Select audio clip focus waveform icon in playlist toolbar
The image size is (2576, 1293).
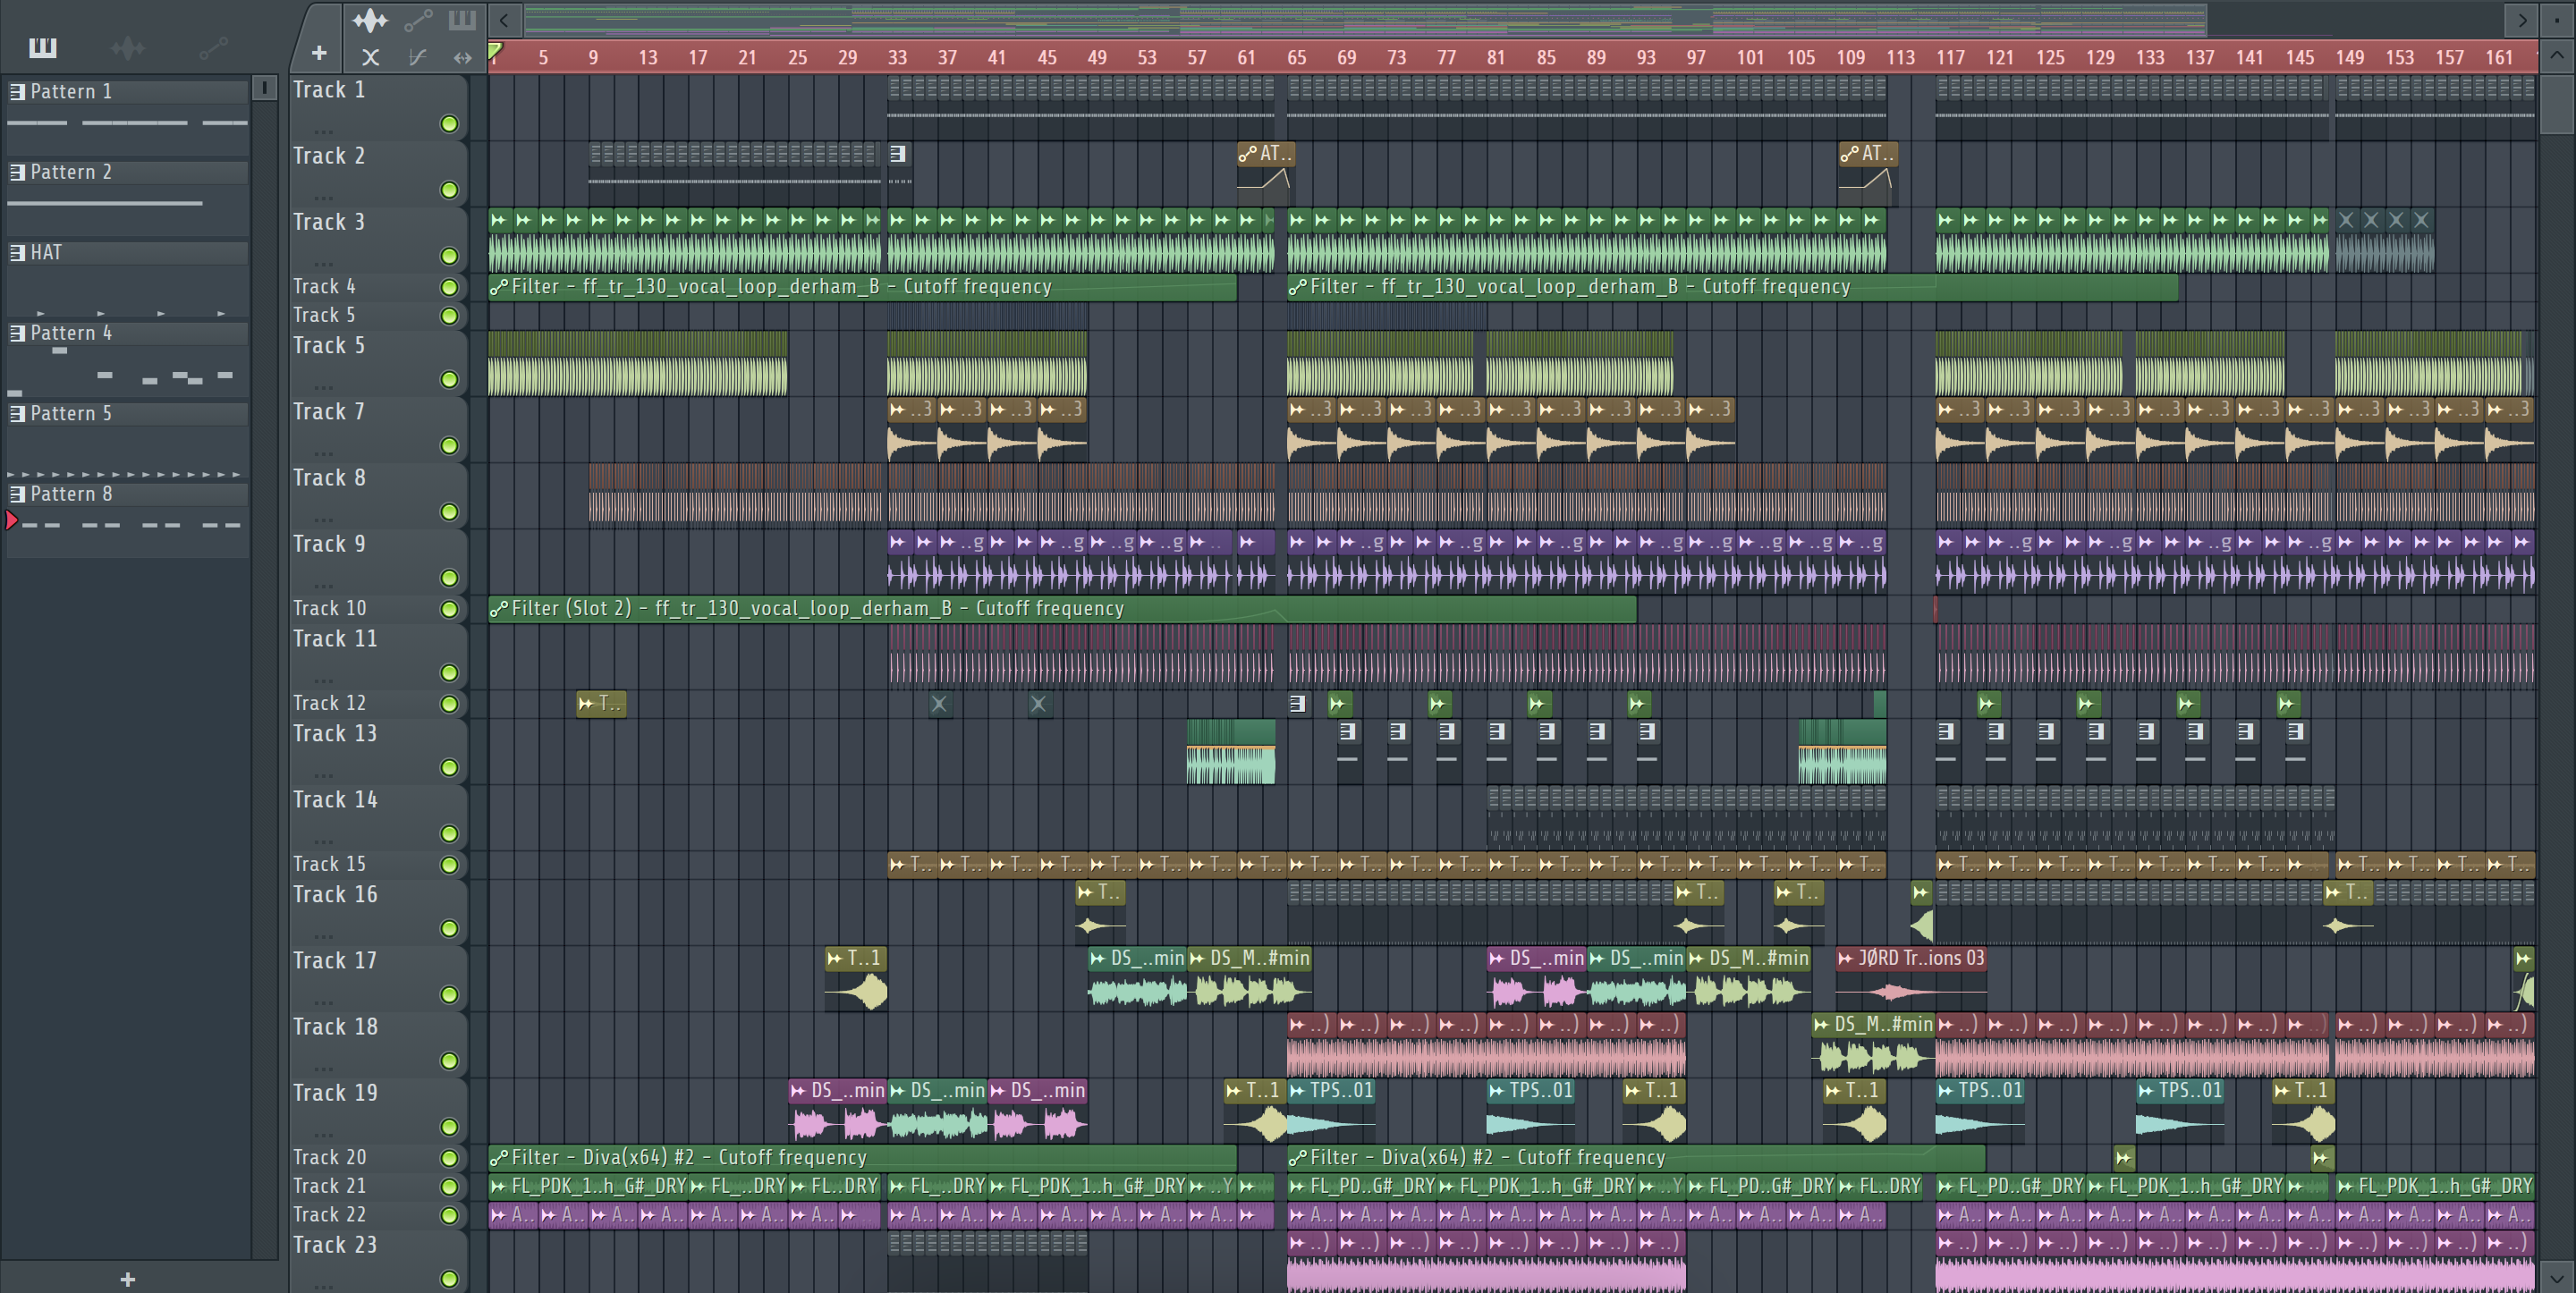[370, 19]
